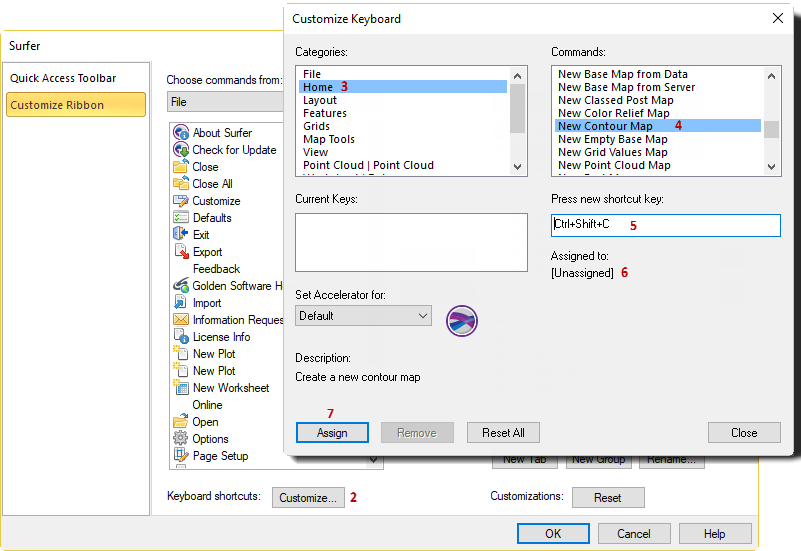Click the Information Request envelope icon
Viewport: 801px width, 551px height.
tap(181, 320)
